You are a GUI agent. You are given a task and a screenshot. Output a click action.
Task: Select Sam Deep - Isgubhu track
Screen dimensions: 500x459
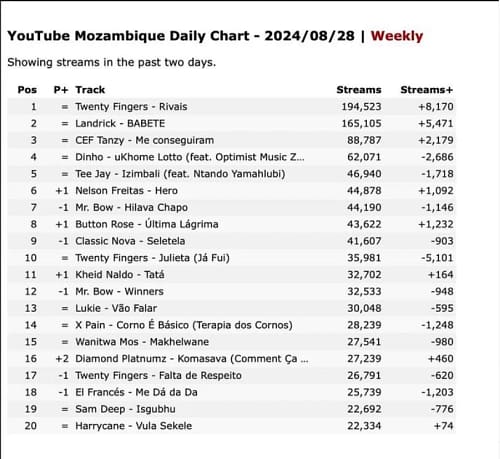(x=125, y=409)
